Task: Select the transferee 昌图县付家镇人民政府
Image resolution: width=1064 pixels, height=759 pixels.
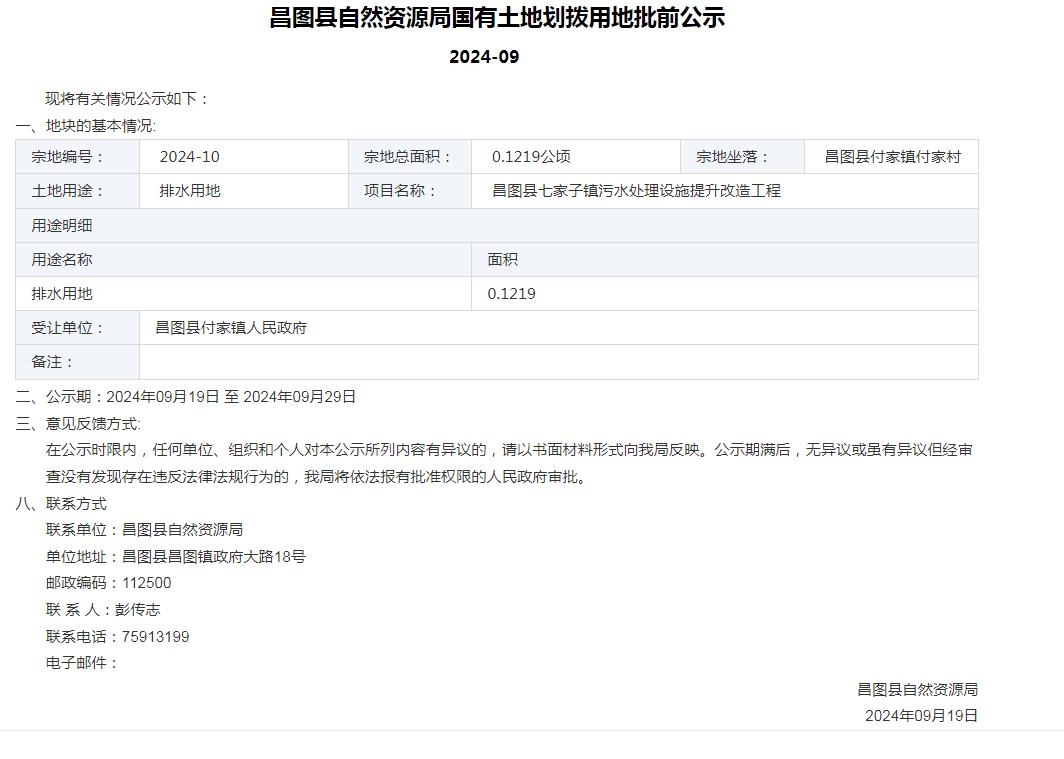Action: point(231,328)
